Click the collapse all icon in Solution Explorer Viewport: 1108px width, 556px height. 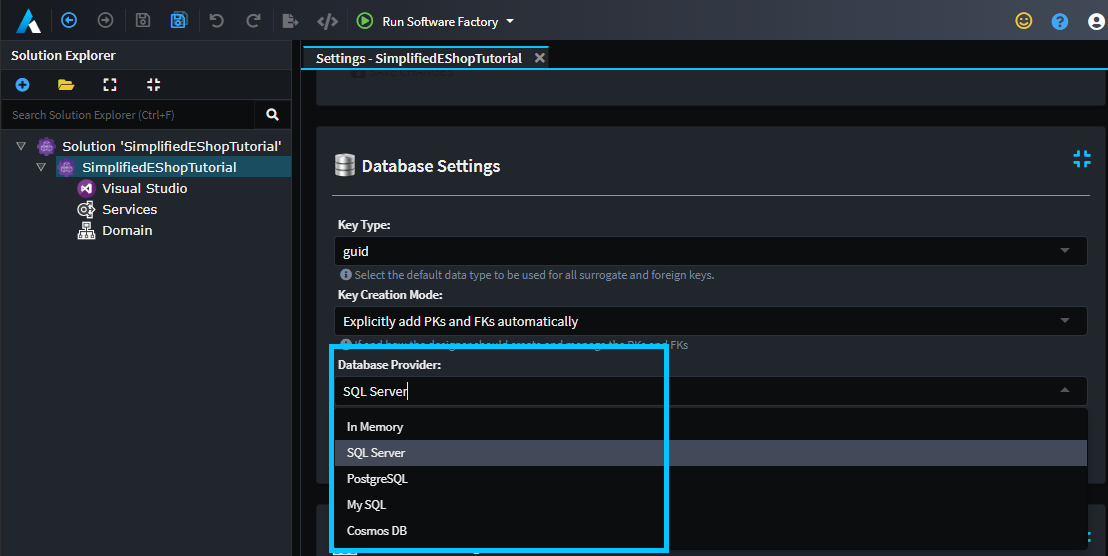click(153, 85)
